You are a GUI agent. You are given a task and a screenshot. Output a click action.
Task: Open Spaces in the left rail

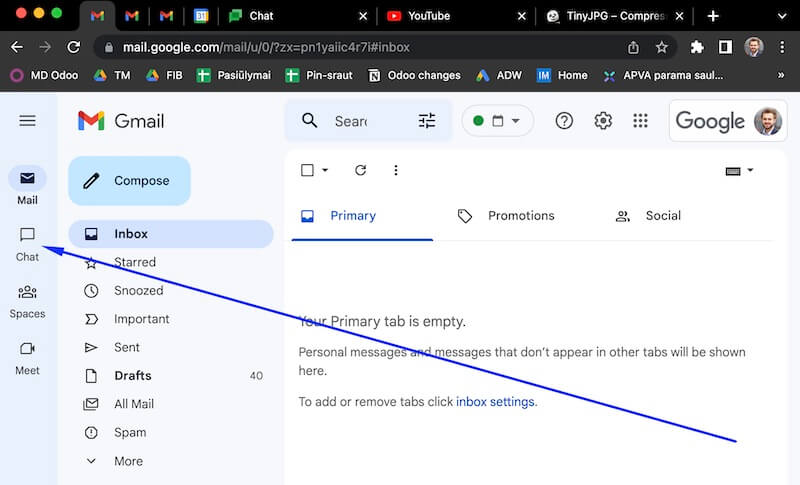[28, 301]
